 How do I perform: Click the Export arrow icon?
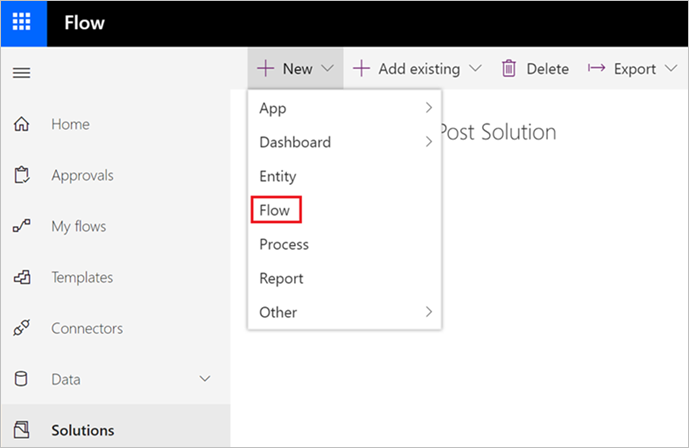coord(596,68)
